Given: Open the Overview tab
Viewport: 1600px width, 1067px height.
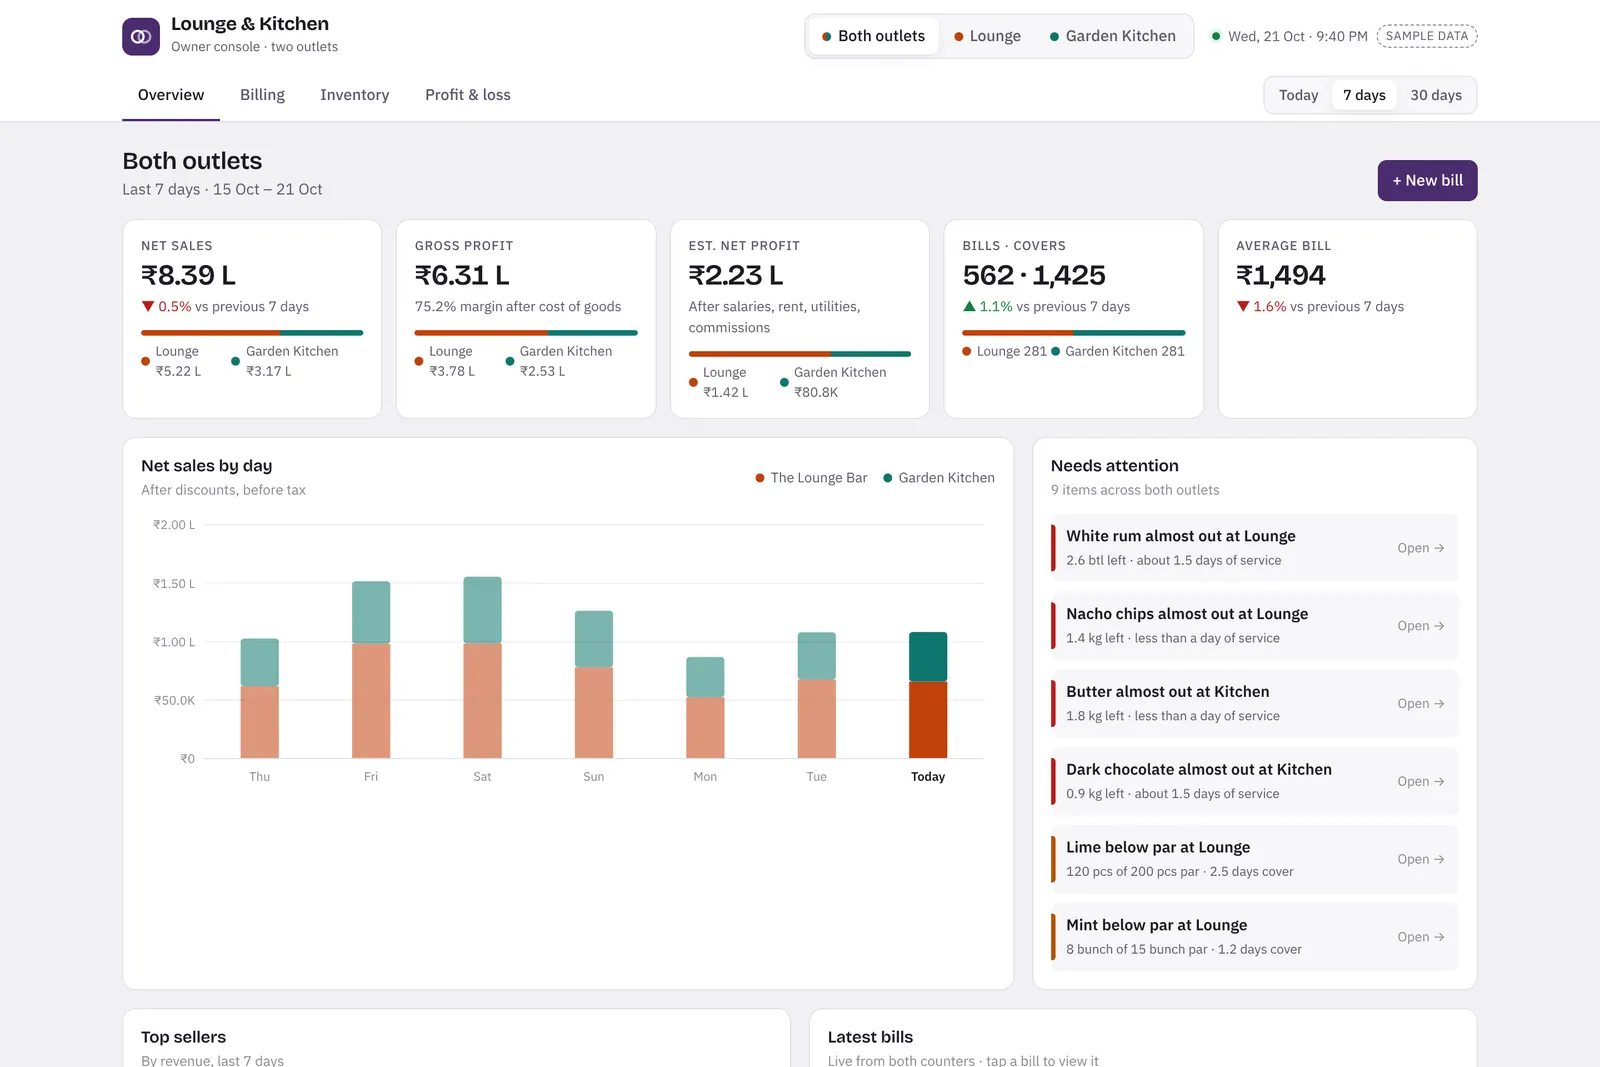Looking at the screenshot, I should coord(171,95).
